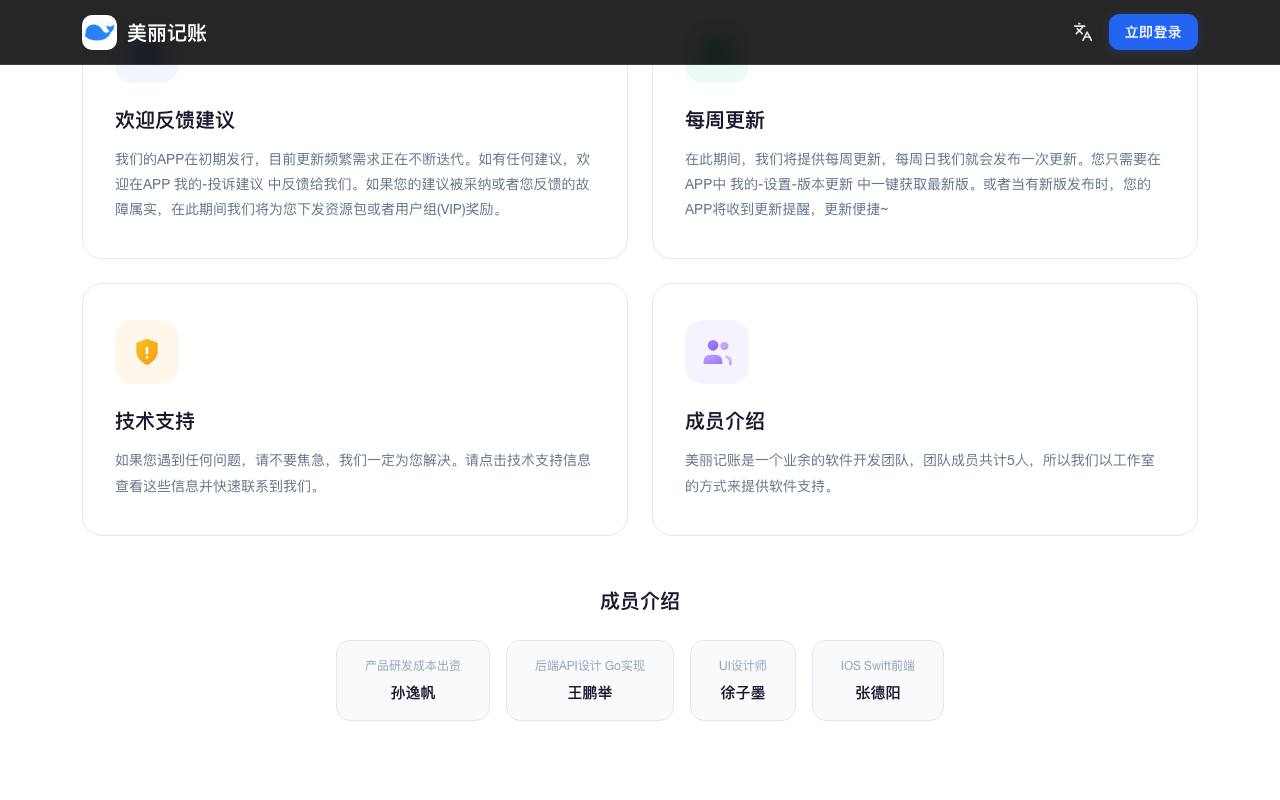Select the 欢迎反馈建议 card heading
The image size is (1280, 800).
[175, 120]
